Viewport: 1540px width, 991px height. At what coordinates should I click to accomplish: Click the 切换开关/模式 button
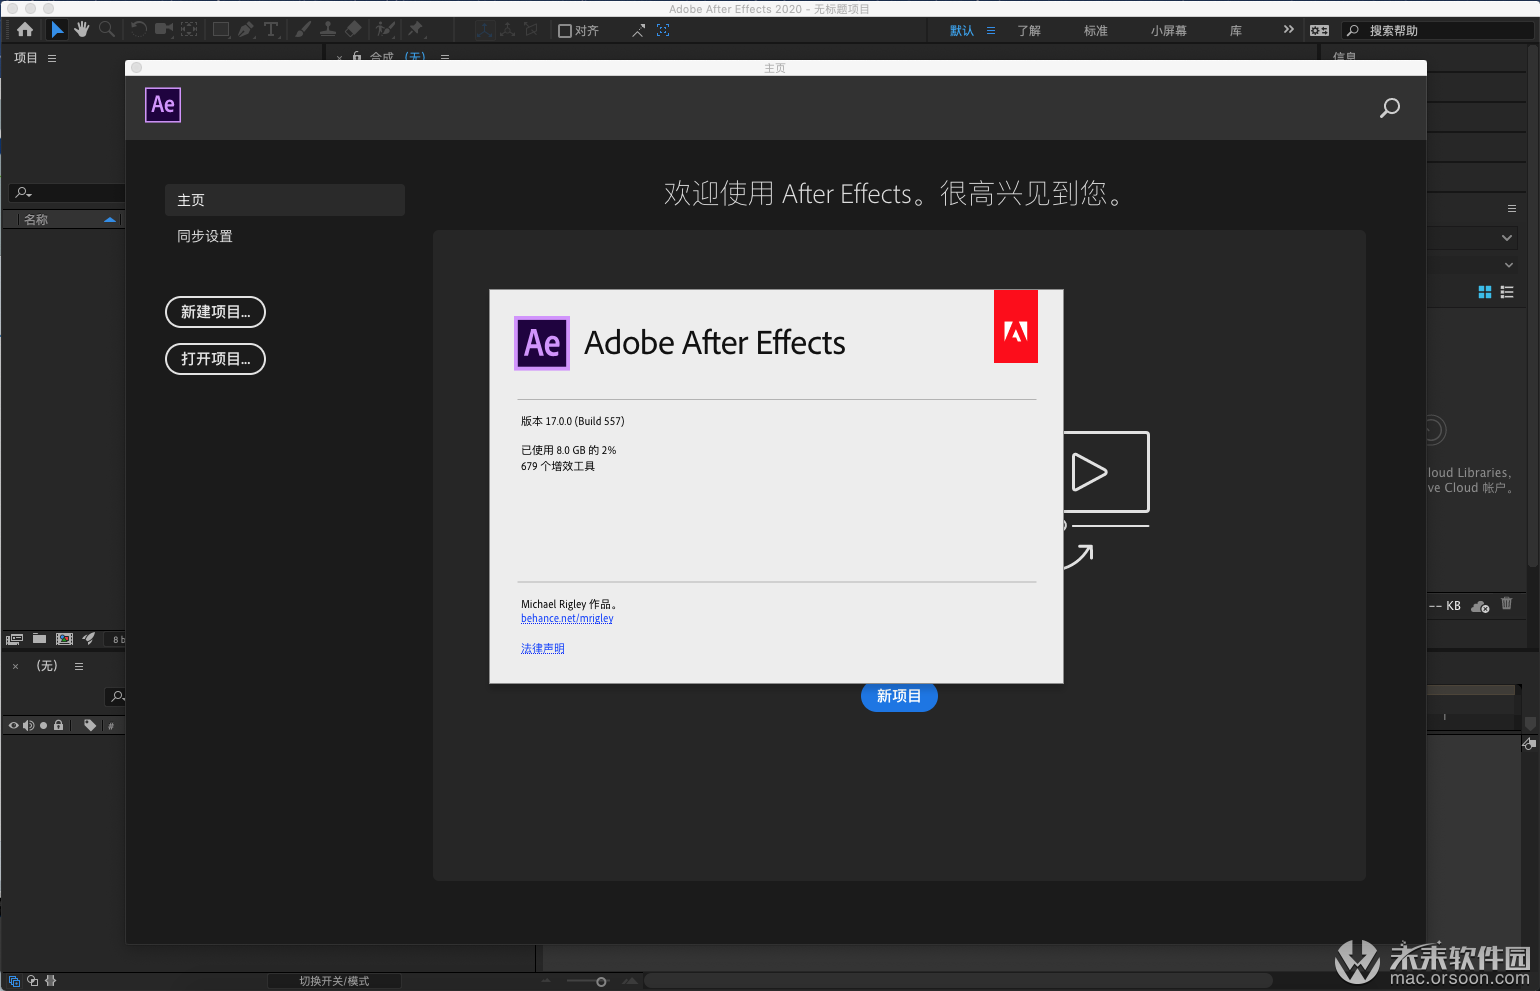pos(334,981)
